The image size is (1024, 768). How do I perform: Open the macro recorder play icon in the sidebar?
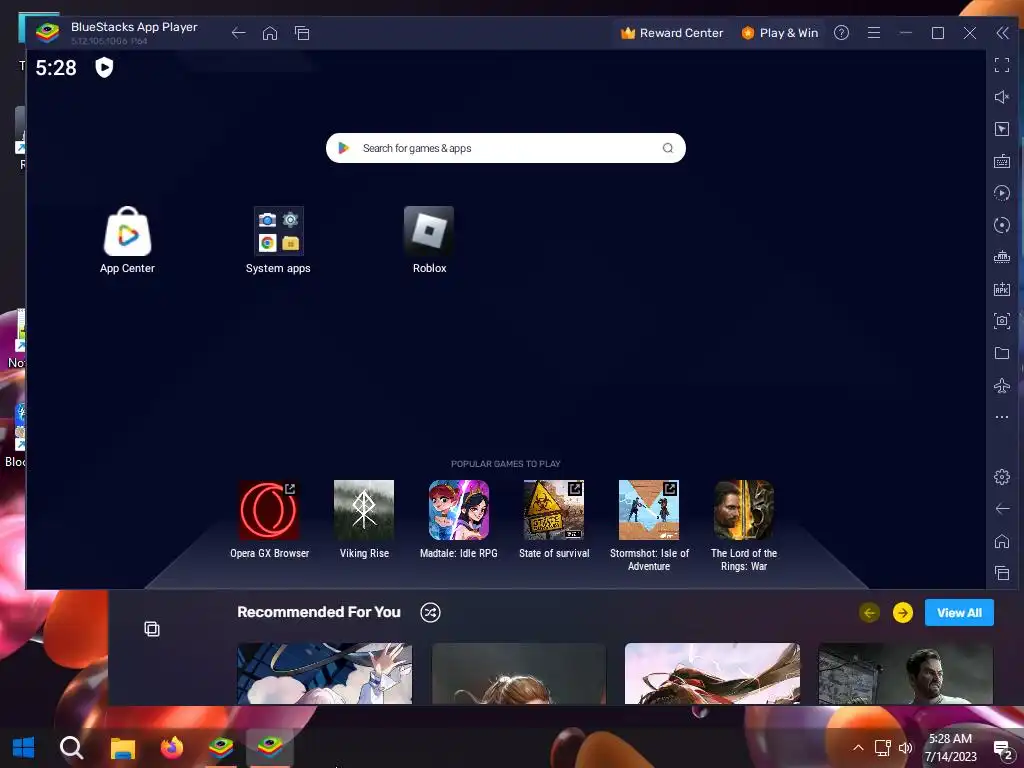pyautogui.click(x=1002, y=193)
